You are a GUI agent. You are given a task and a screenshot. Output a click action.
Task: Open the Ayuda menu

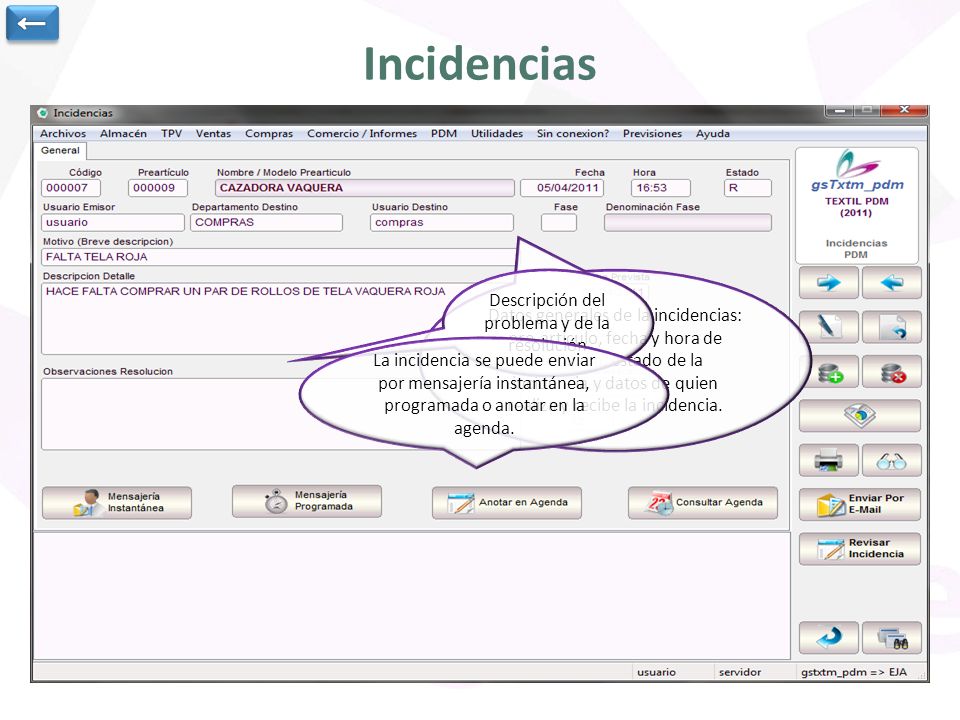713,133
